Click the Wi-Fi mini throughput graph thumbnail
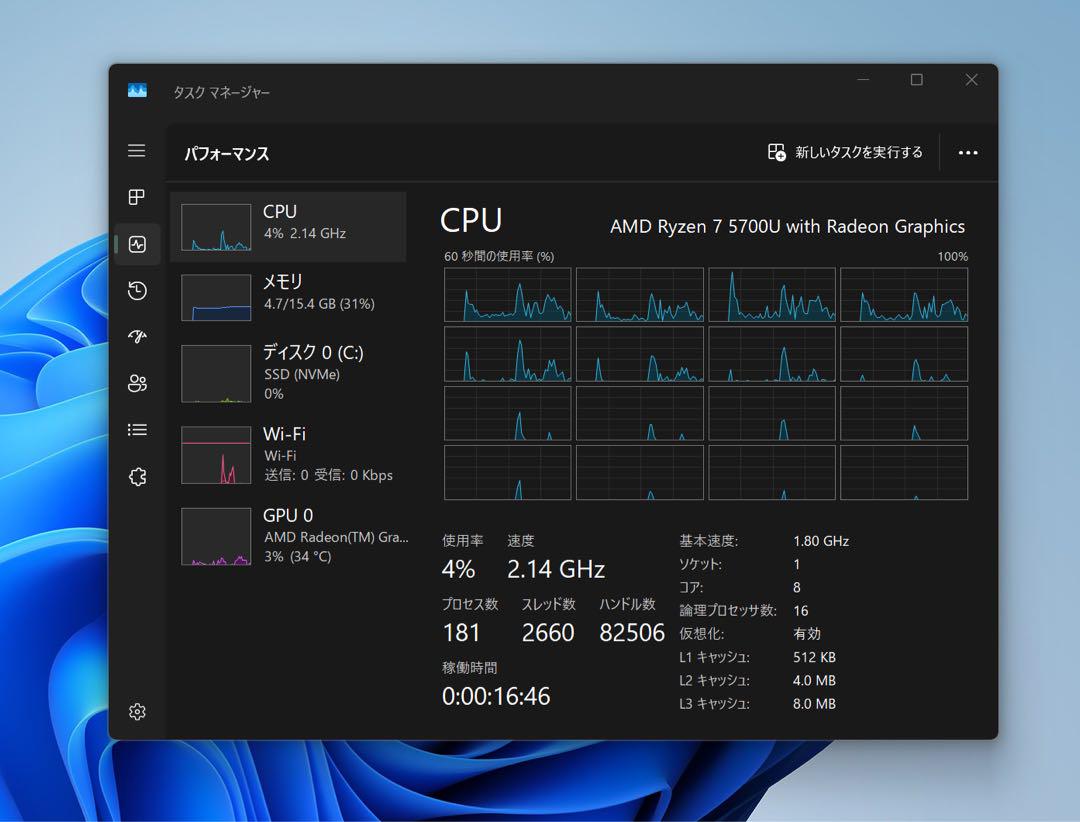This screenshot has height=822, width=1080. point(216,455)
